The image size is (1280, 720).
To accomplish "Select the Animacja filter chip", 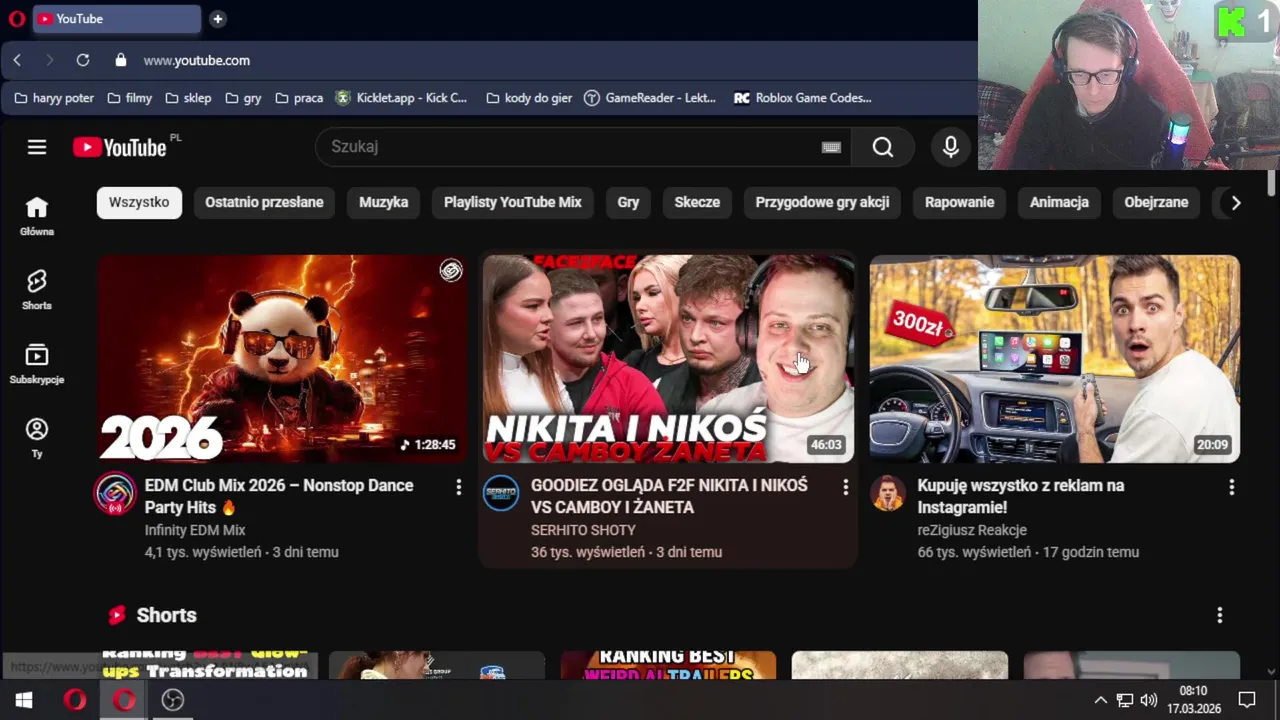I will 1059,202.
